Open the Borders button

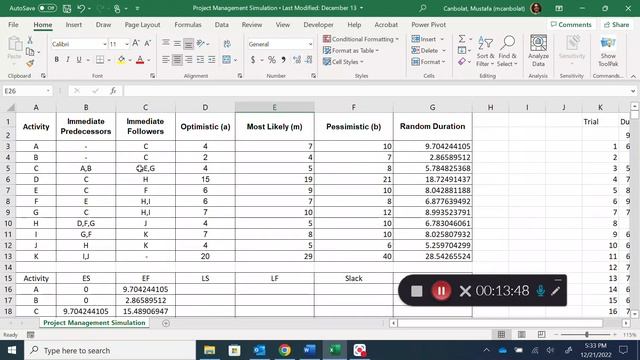[x=100, y=60]
